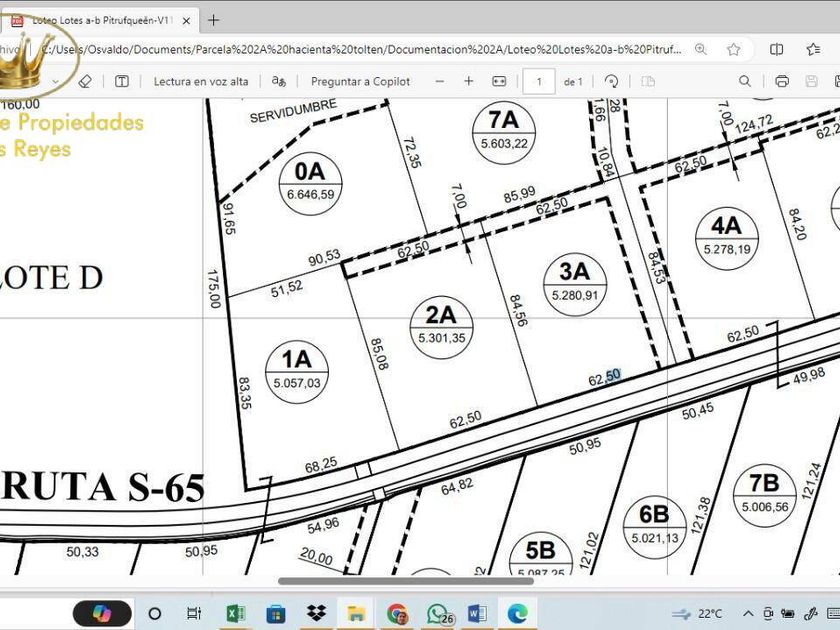Select the Loteo Lotes a-b Pitrufquén tab
The width and height of the screenshot is (840, 630).
(x=100, y=20)
